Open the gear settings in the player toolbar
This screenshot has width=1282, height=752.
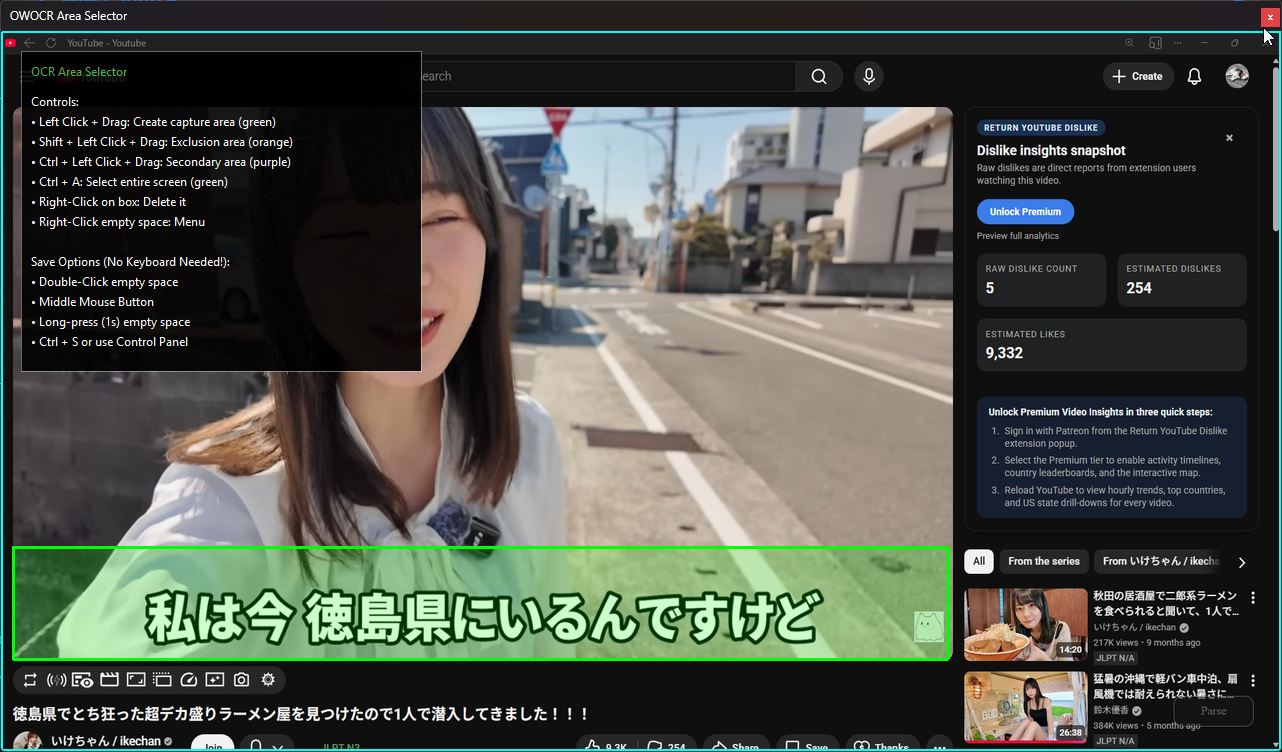[268, 680]
